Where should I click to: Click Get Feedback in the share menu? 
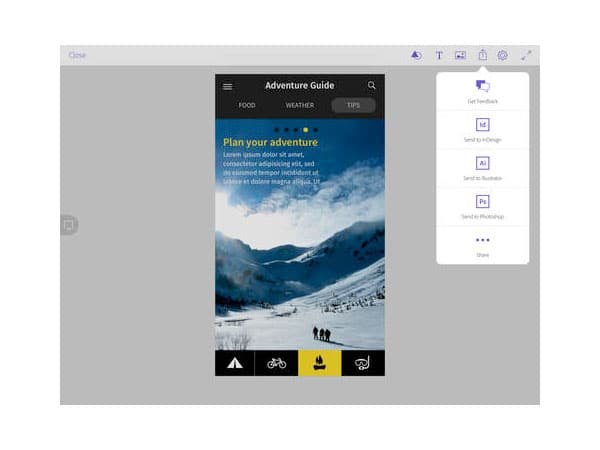482,92
